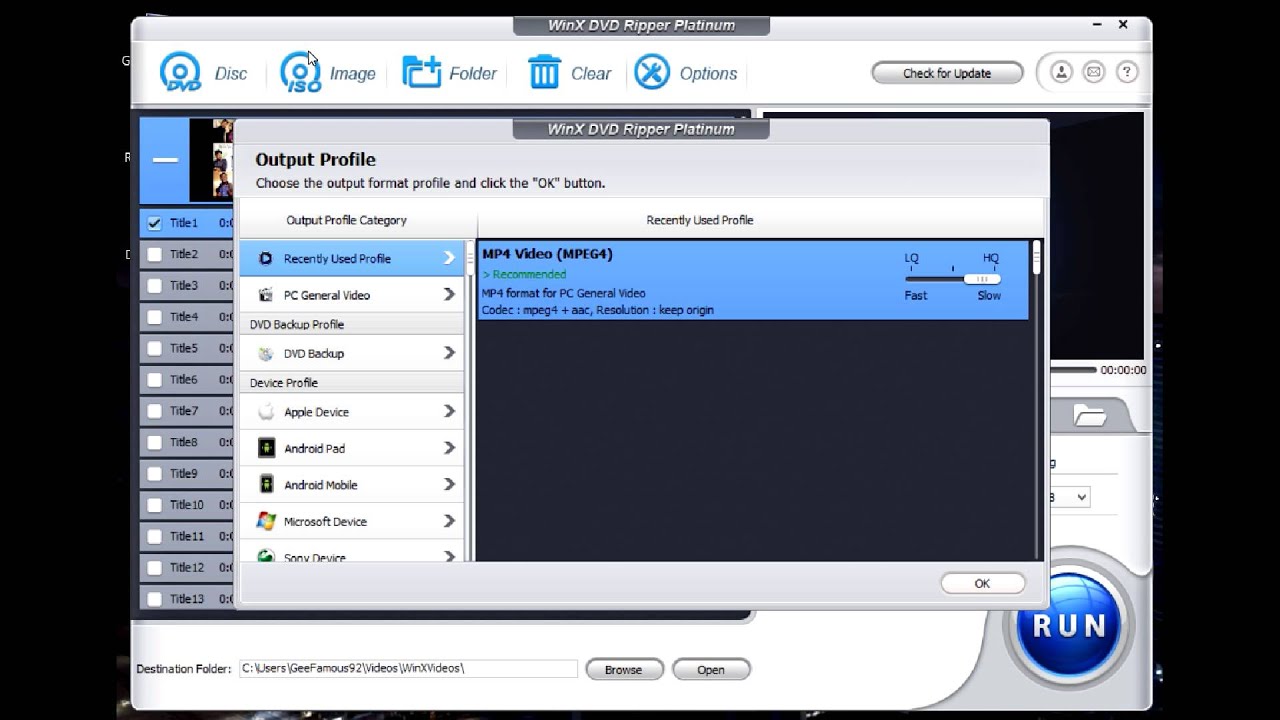Select Android Mobile category
The image size is (1280, 720).
pos(352,484)
